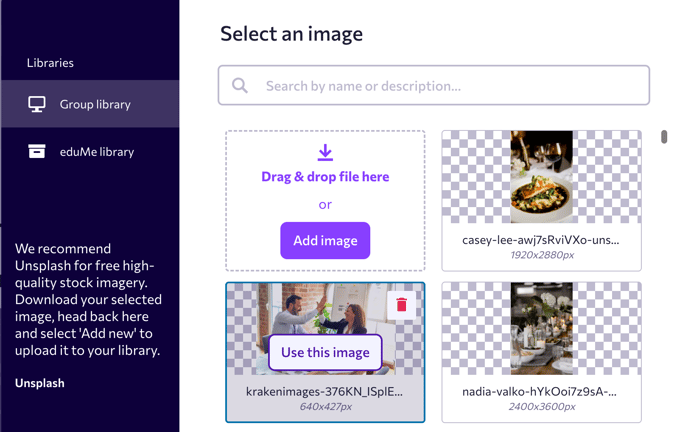Screen dimensions: 688x432
Task: Select the nadia-valko table setting thumbnail
Action: [541, 329]
